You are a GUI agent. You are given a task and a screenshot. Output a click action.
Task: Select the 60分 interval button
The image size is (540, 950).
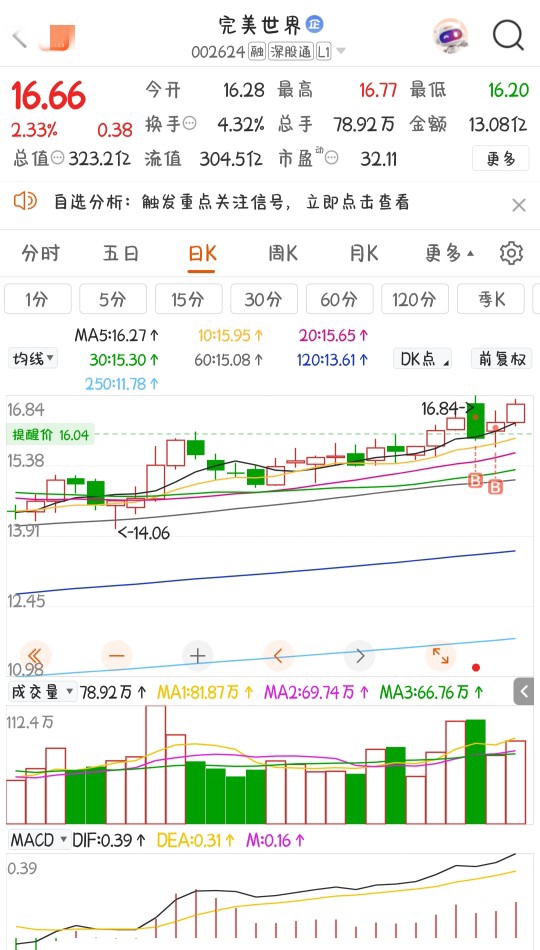339,299
